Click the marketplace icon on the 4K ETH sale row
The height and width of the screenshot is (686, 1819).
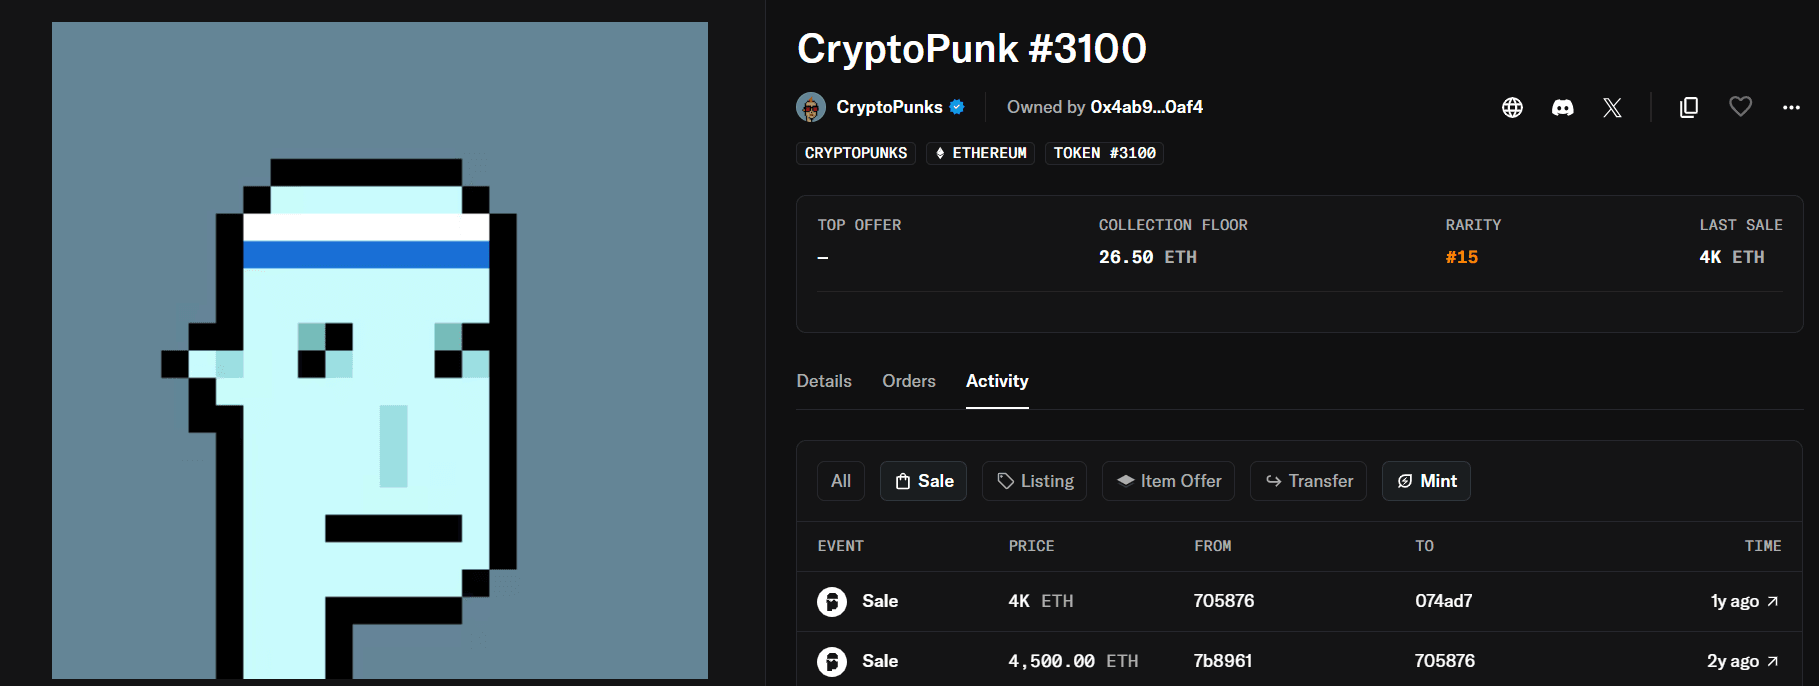tap(831, 601)
